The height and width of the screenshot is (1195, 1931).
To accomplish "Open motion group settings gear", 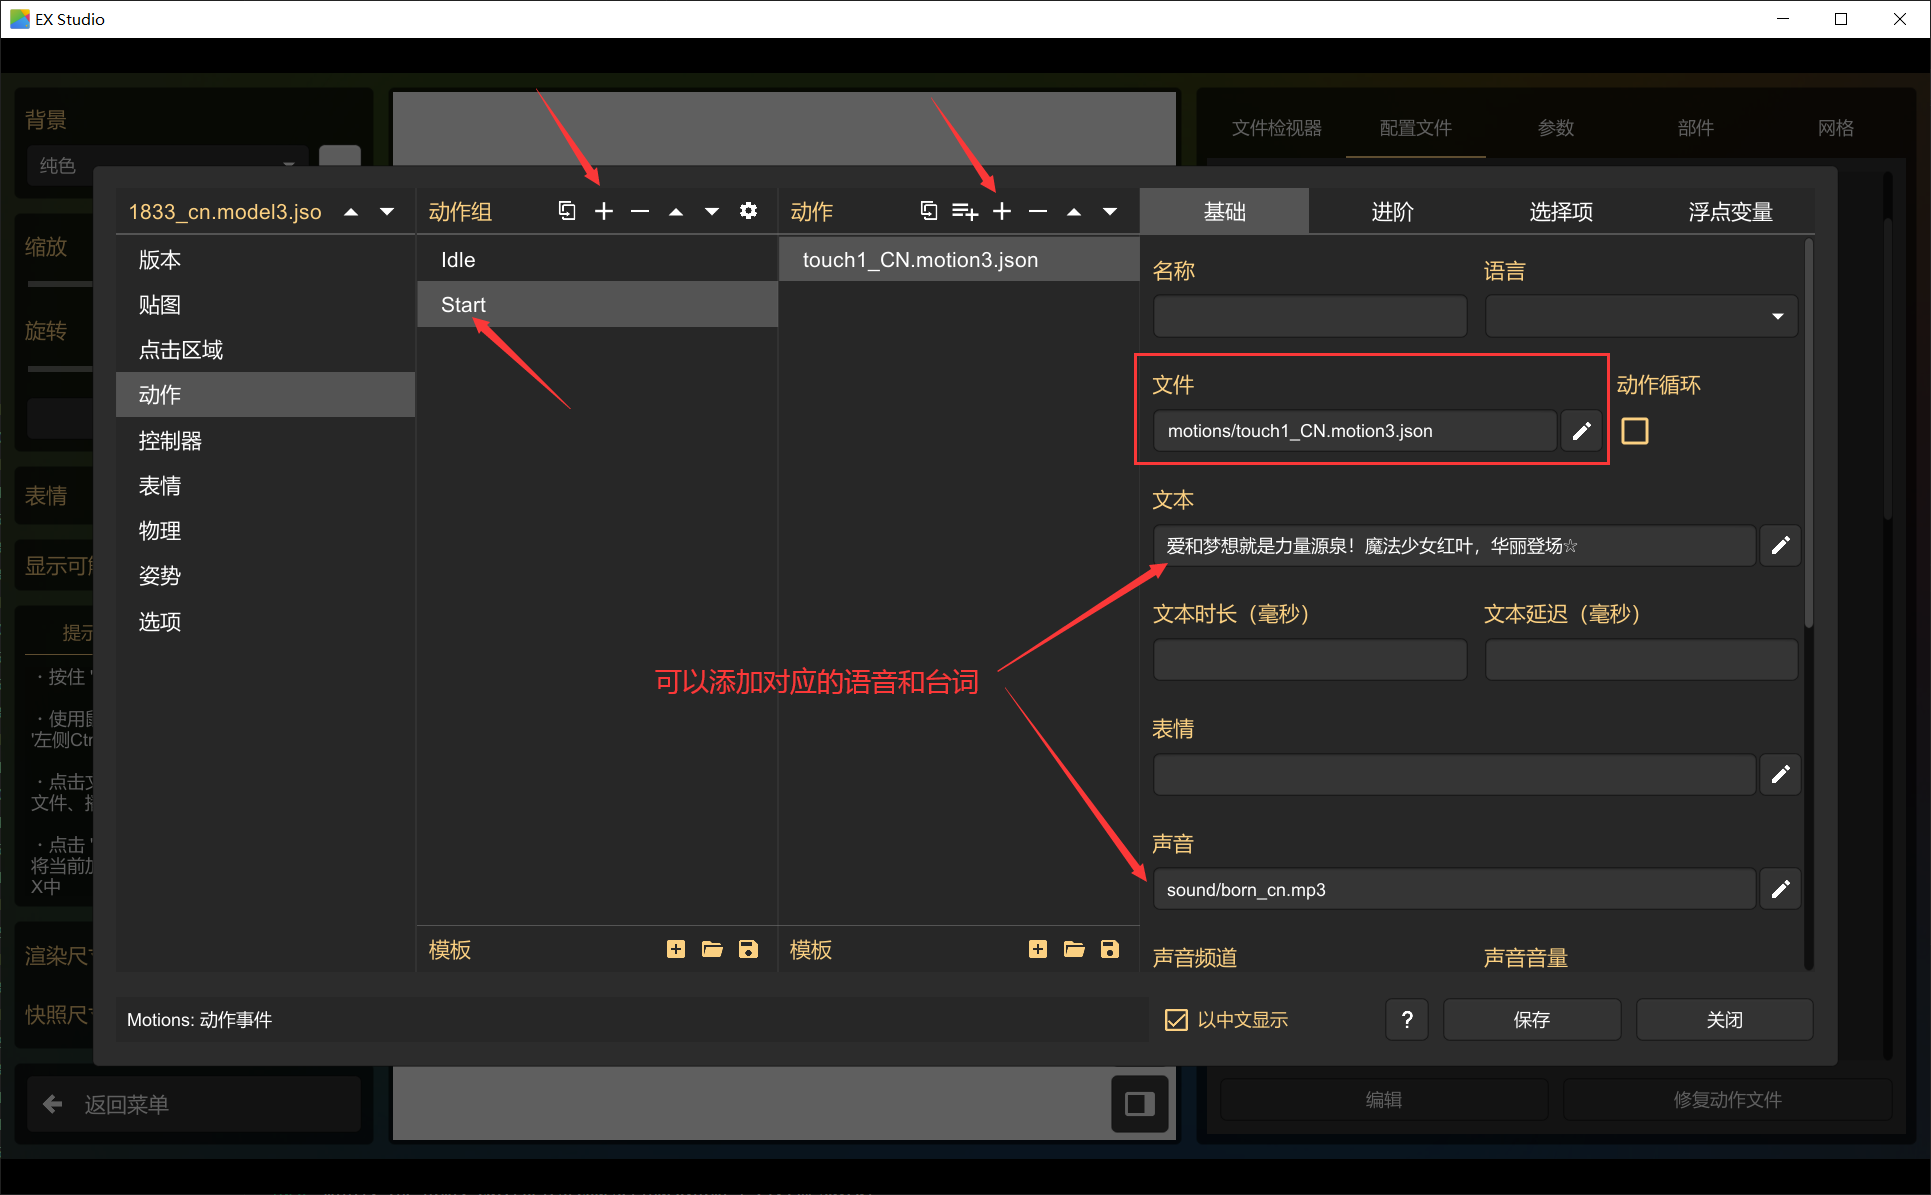I will [748, 211].
